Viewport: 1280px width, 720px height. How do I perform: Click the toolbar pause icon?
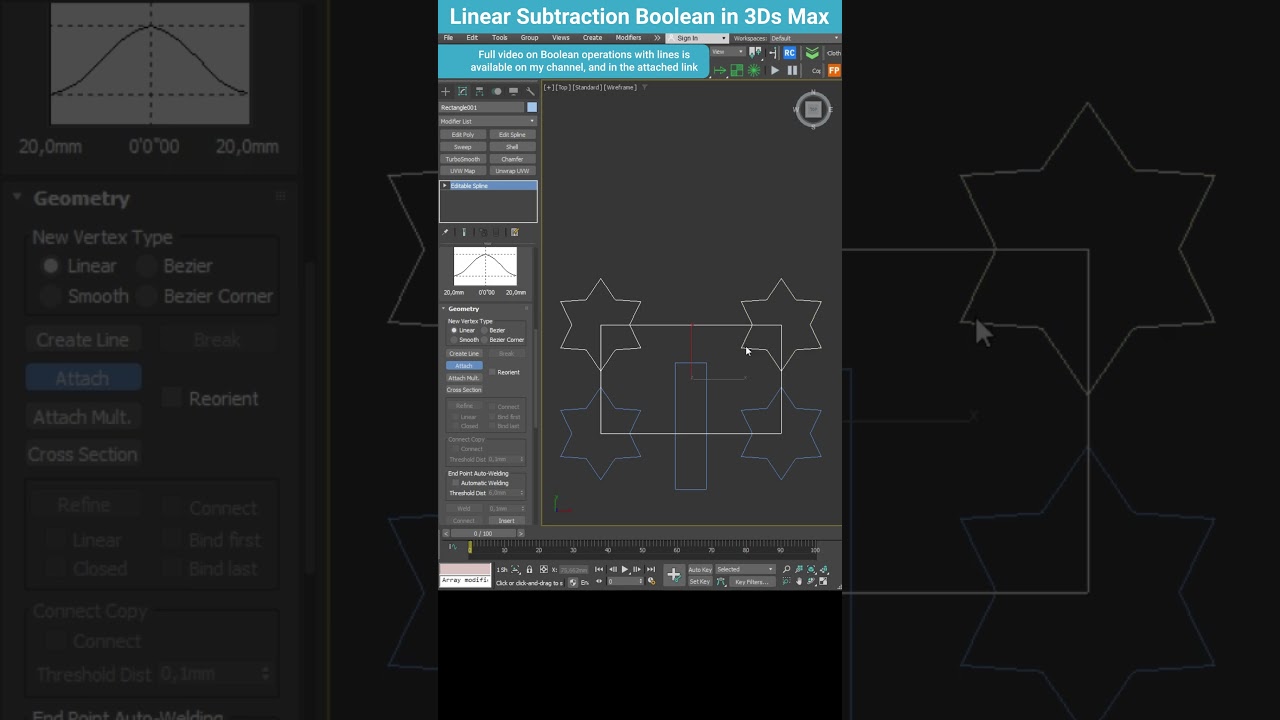point(792,70)
